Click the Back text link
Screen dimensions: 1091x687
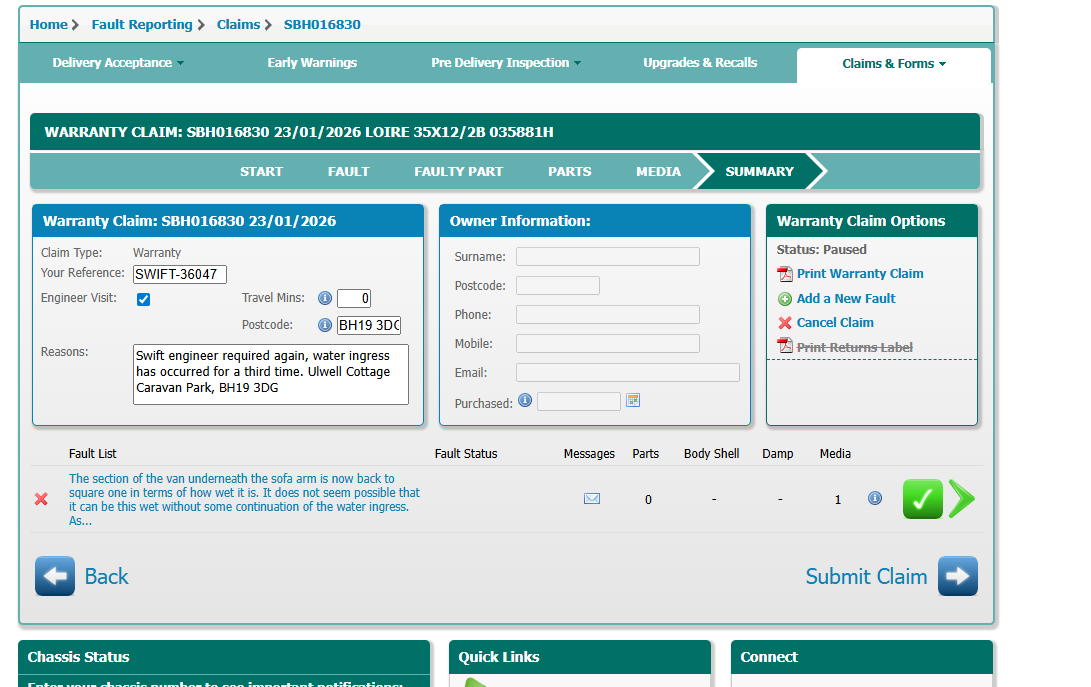[106, 576]
